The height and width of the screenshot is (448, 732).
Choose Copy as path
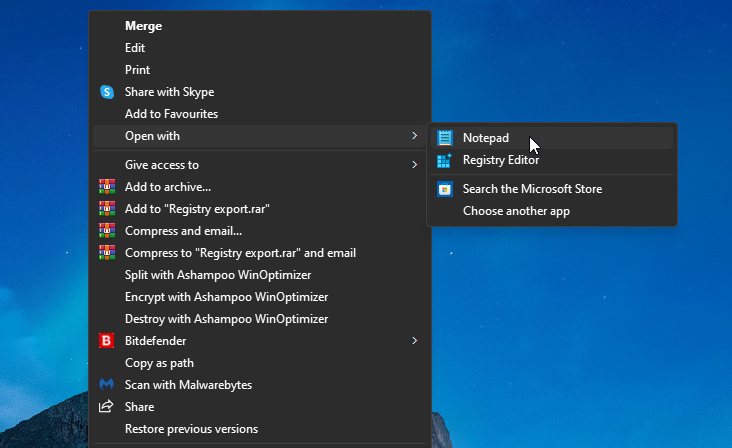[x=159, y=363]
